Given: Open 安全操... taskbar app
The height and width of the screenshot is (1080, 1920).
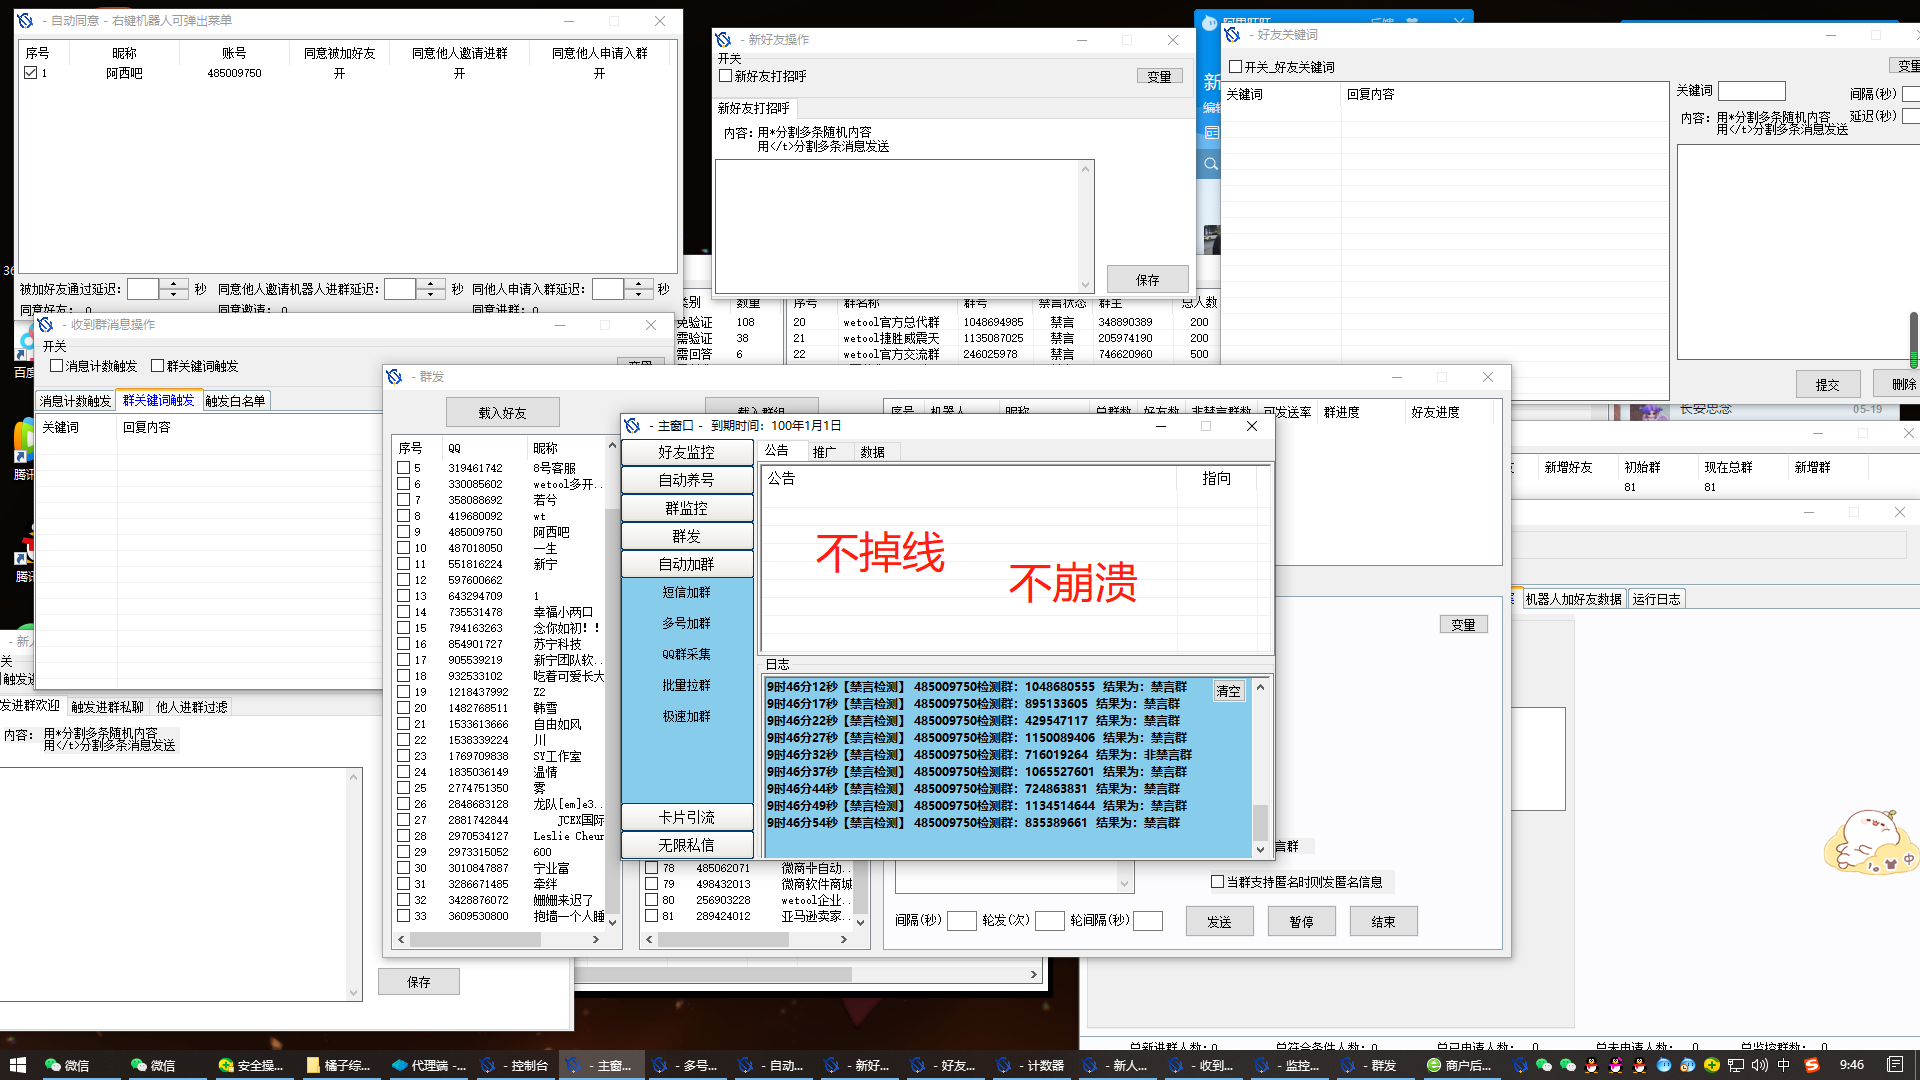Looking at the screenshot, I should point(251,1065).
